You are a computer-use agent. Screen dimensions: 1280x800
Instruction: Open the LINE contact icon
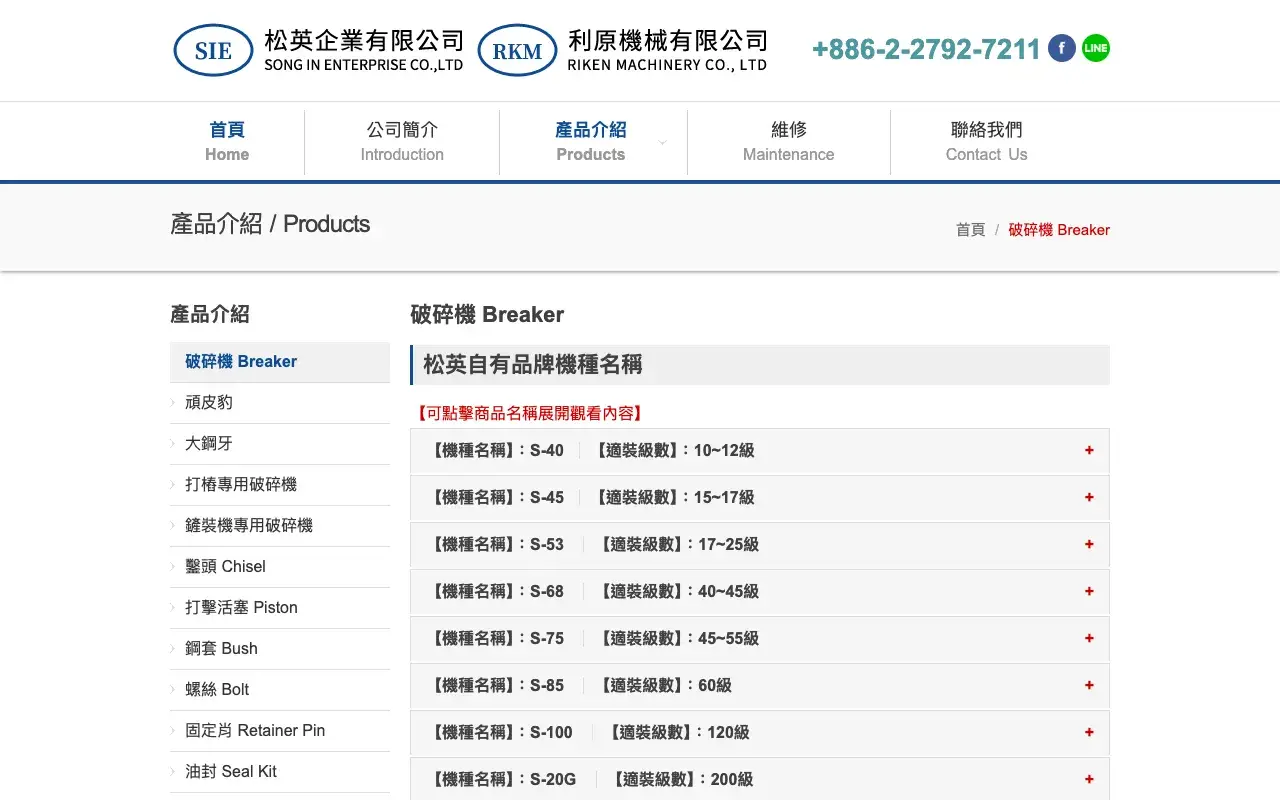tap(1096, 48)
